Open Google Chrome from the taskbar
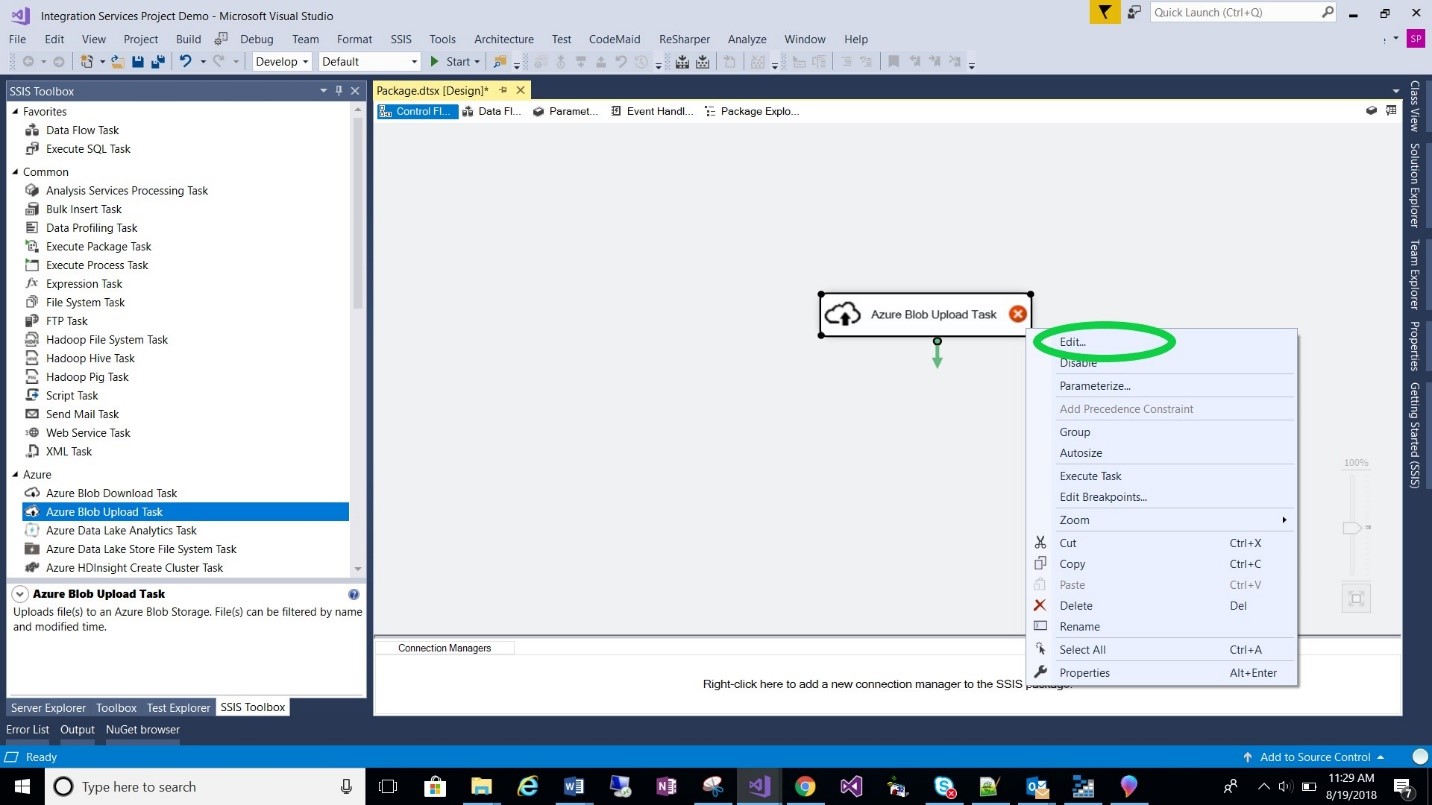 (805, 786)
